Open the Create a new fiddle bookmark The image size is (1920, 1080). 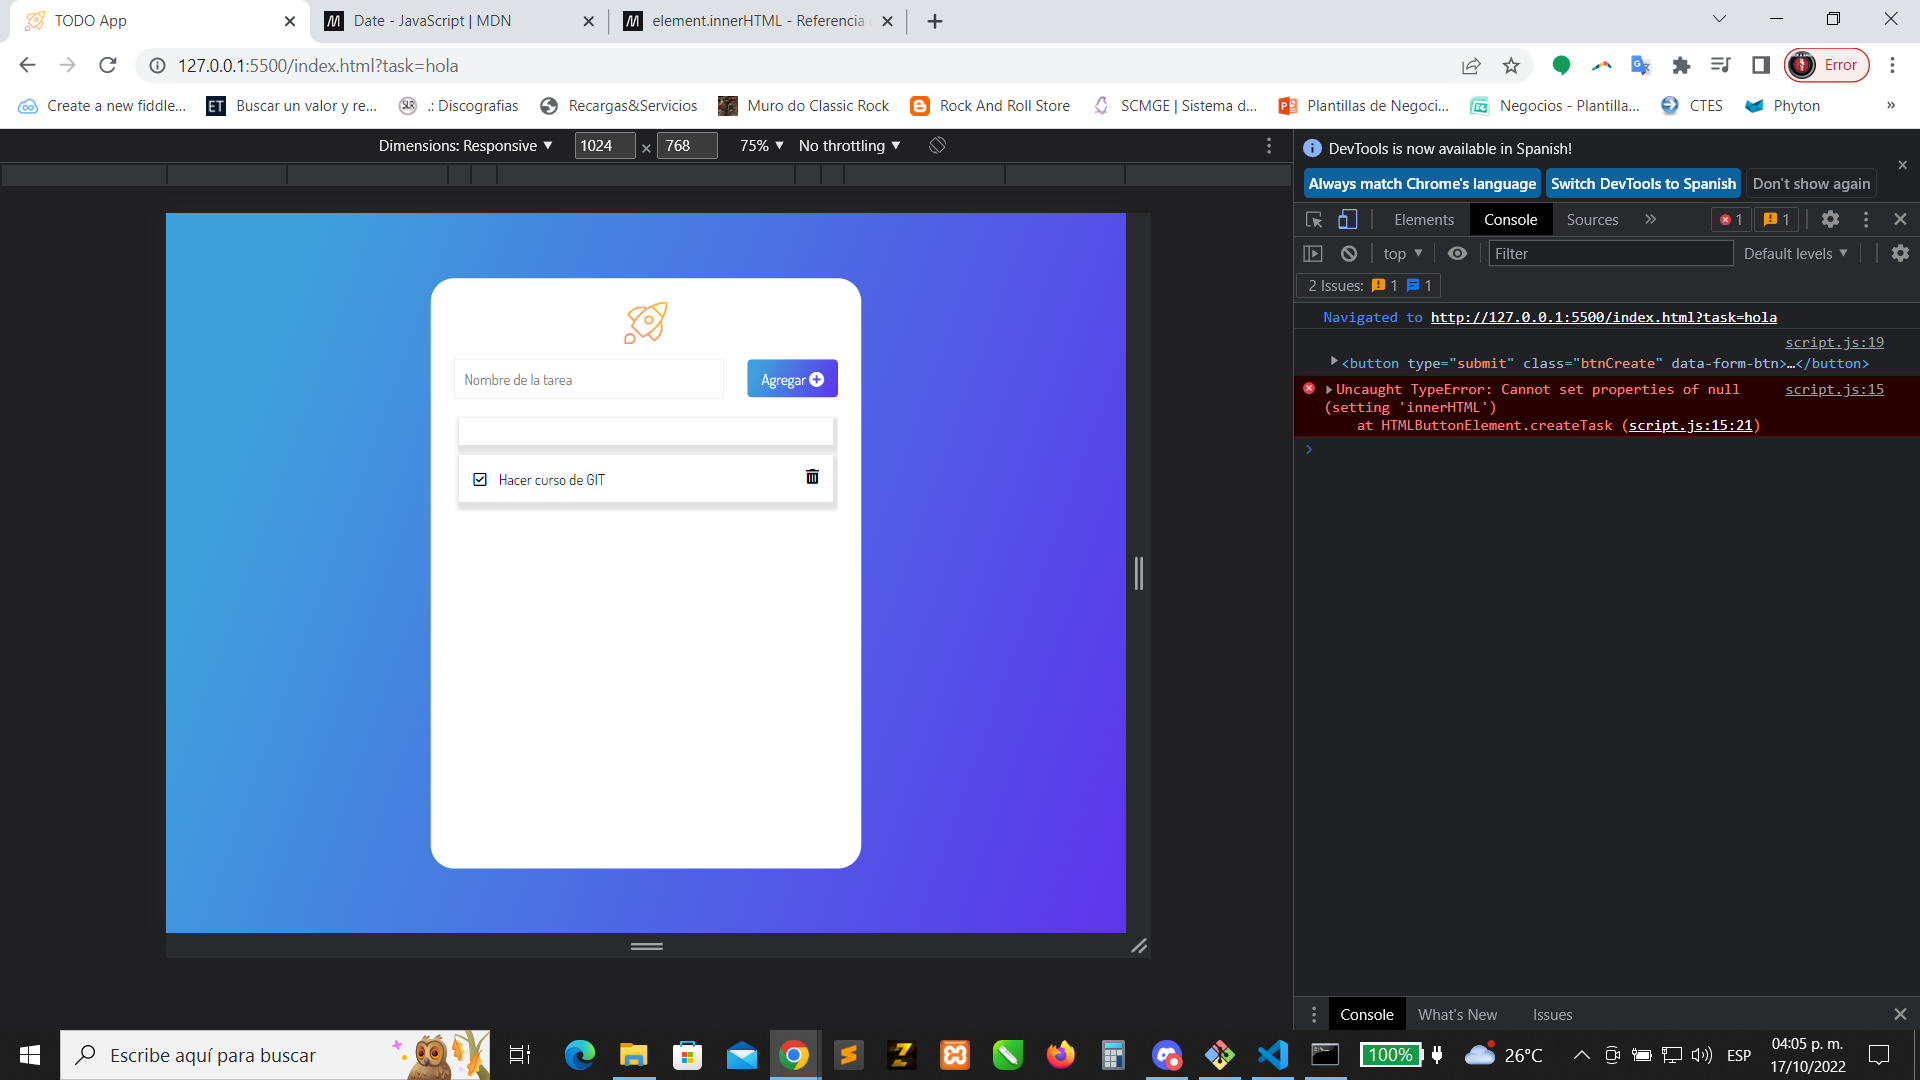(x=102, y=106)
